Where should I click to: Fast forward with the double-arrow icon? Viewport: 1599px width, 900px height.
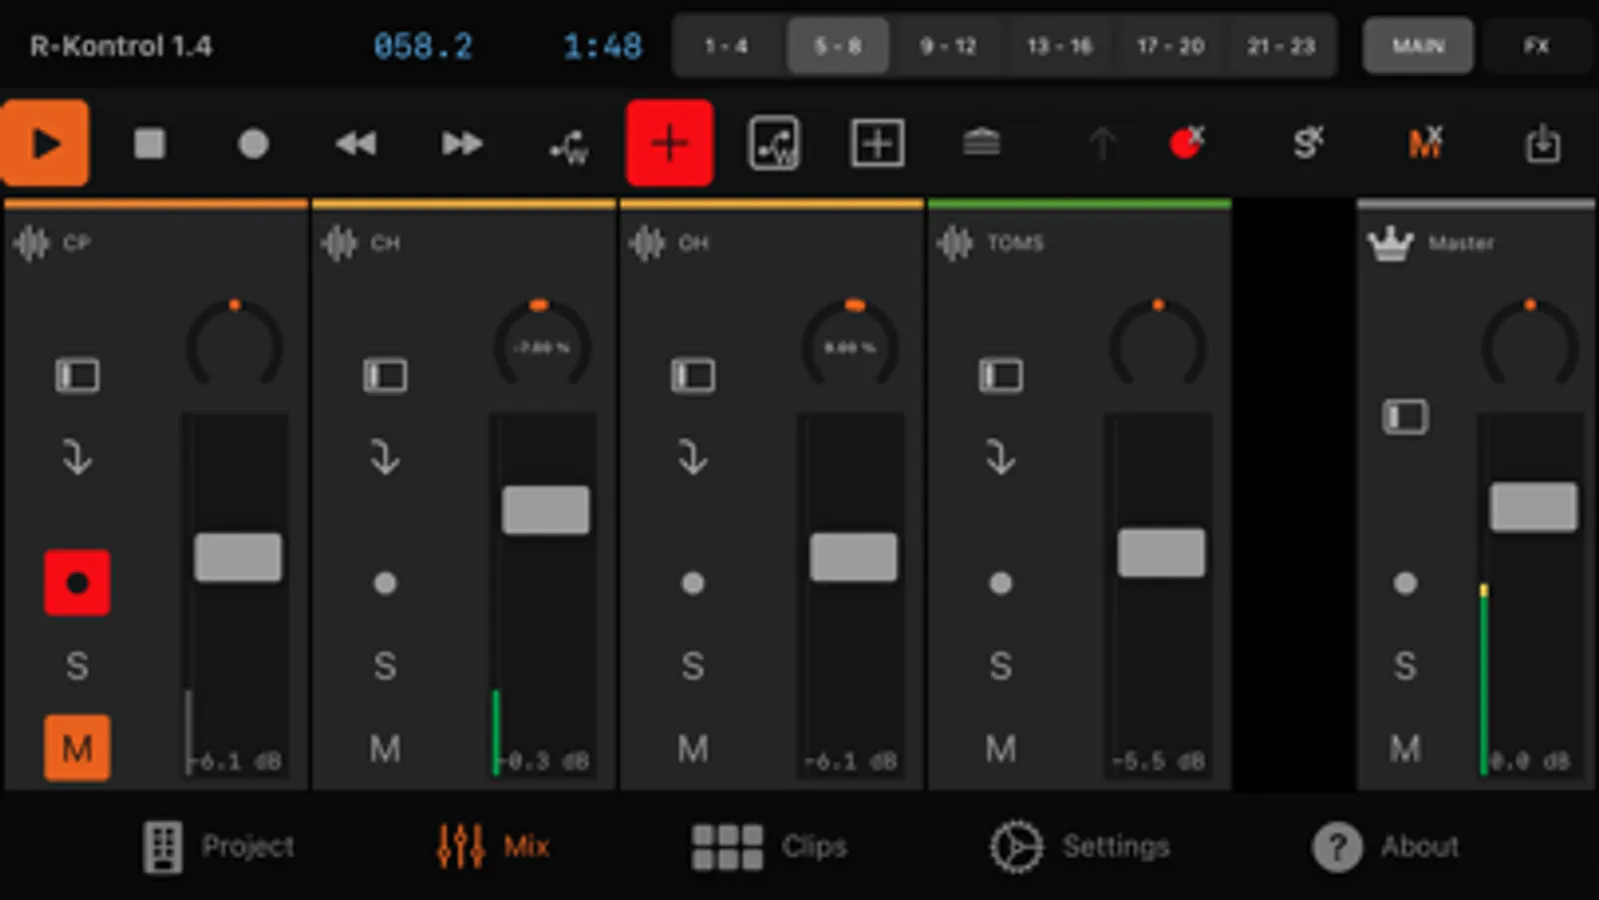click(x=461, y=144)
